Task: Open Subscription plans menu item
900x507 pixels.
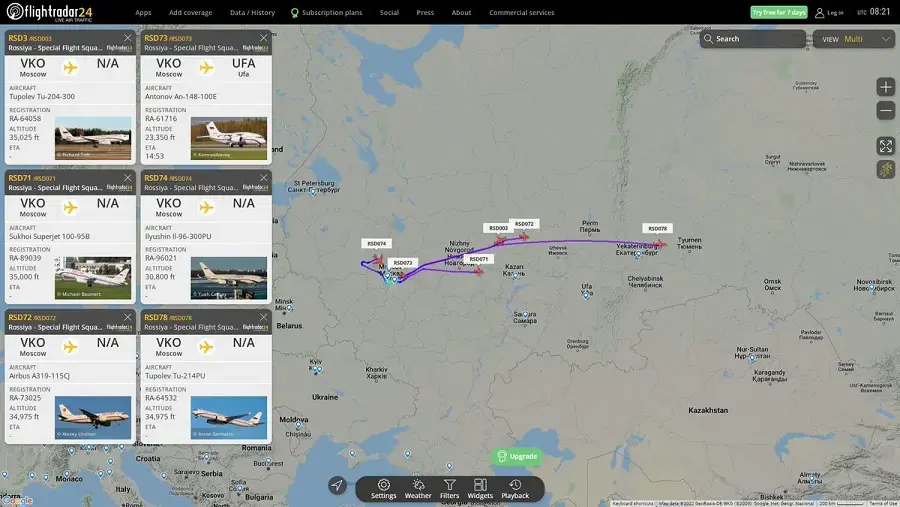Action: pyautogui.click(x=326, y=13)
